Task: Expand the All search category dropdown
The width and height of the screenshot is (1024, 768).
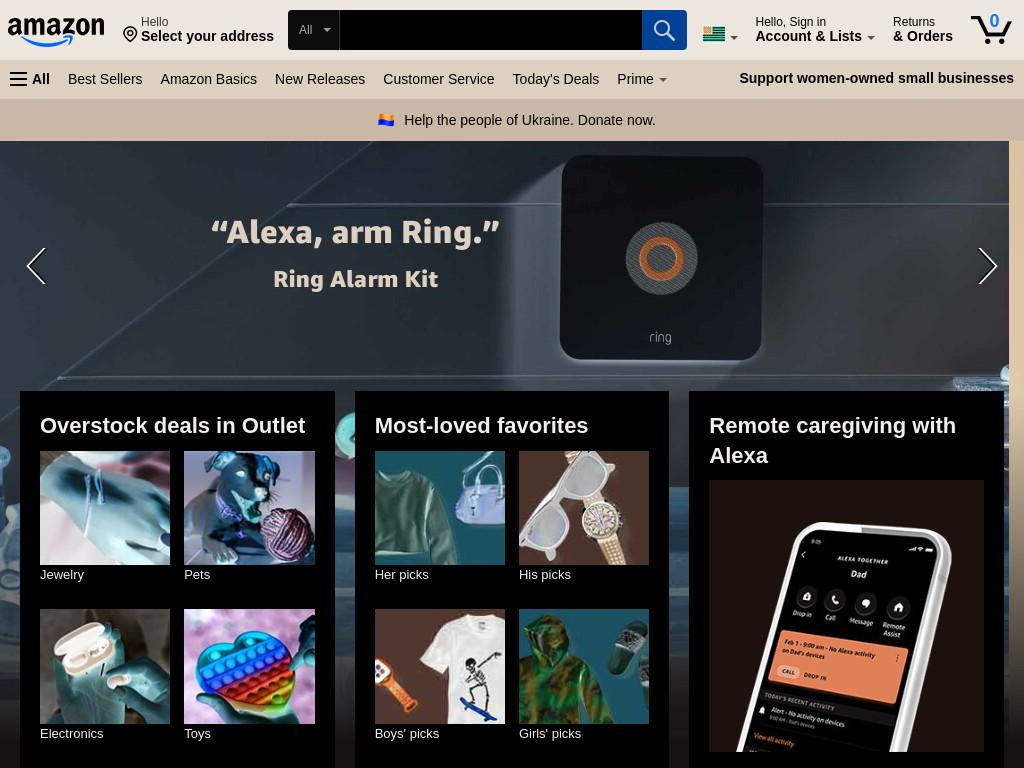Action: click(314, 30)
